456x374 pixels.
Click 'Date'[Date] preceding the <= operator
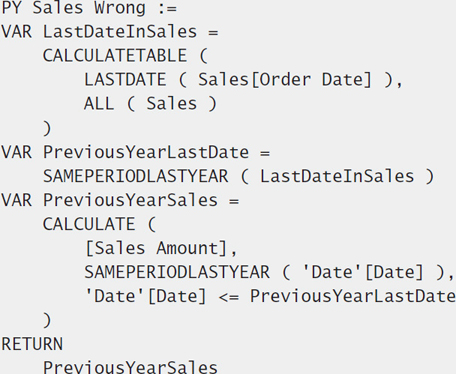click(x=146, y=296)
